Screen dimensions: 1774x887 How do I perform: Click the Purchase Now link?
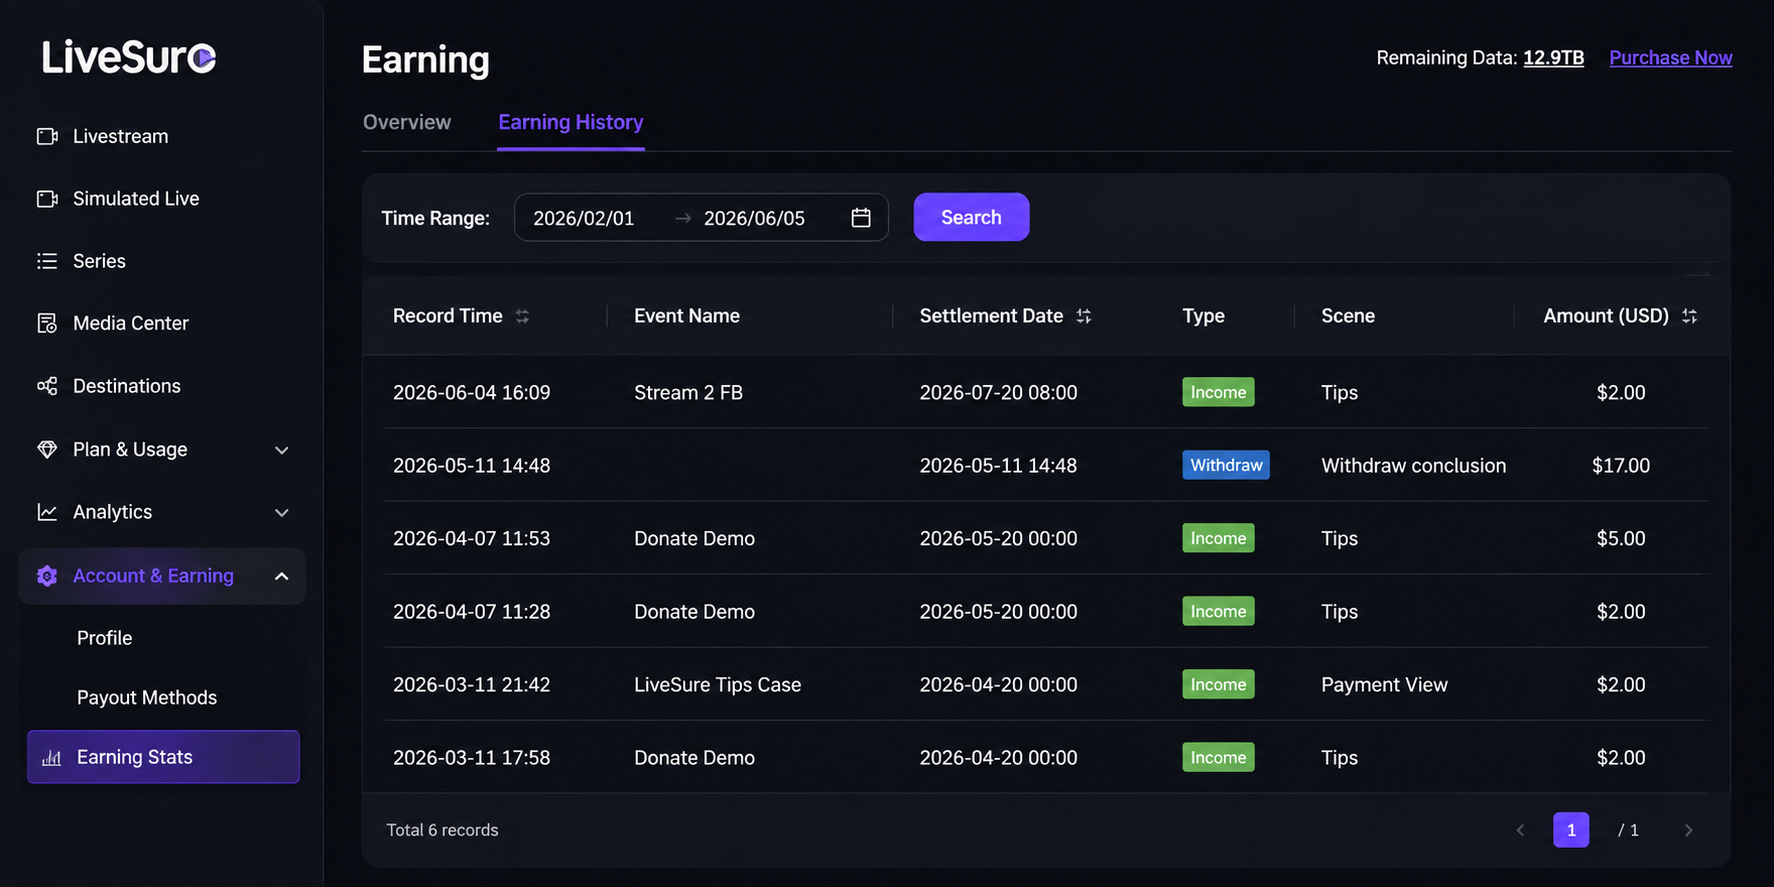point(1671,58)
